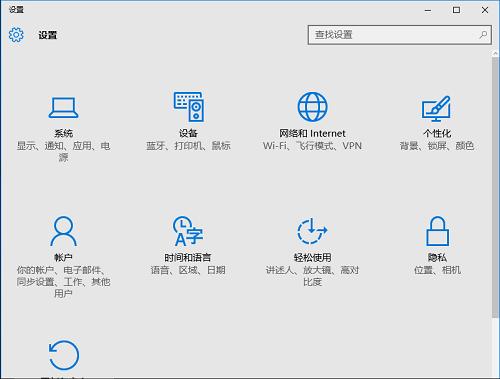Viewport: 500px width, 379px height.
Task: Open the 隐私 padlock icon
Action: 437,231
